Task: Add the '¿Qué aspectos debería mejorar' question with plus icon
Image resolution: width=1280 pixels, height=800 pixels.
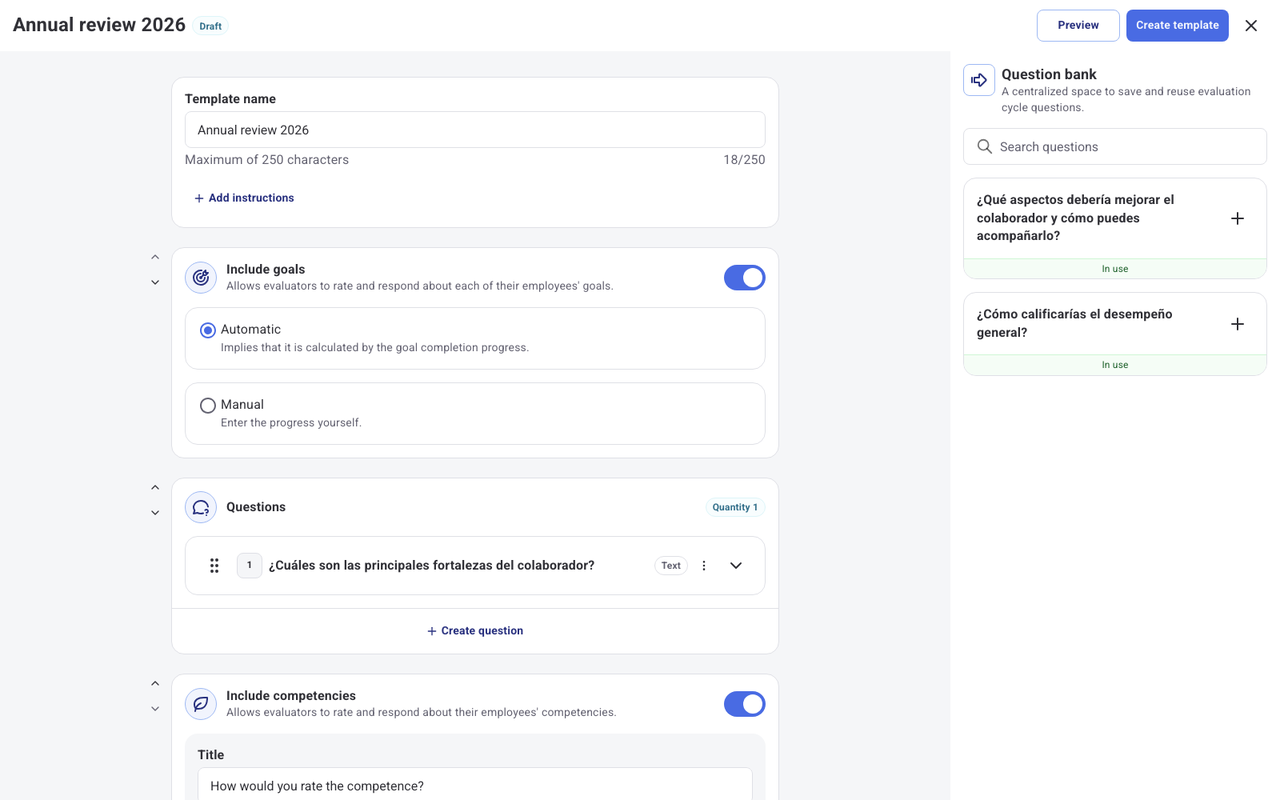Action: (1237, 218)
